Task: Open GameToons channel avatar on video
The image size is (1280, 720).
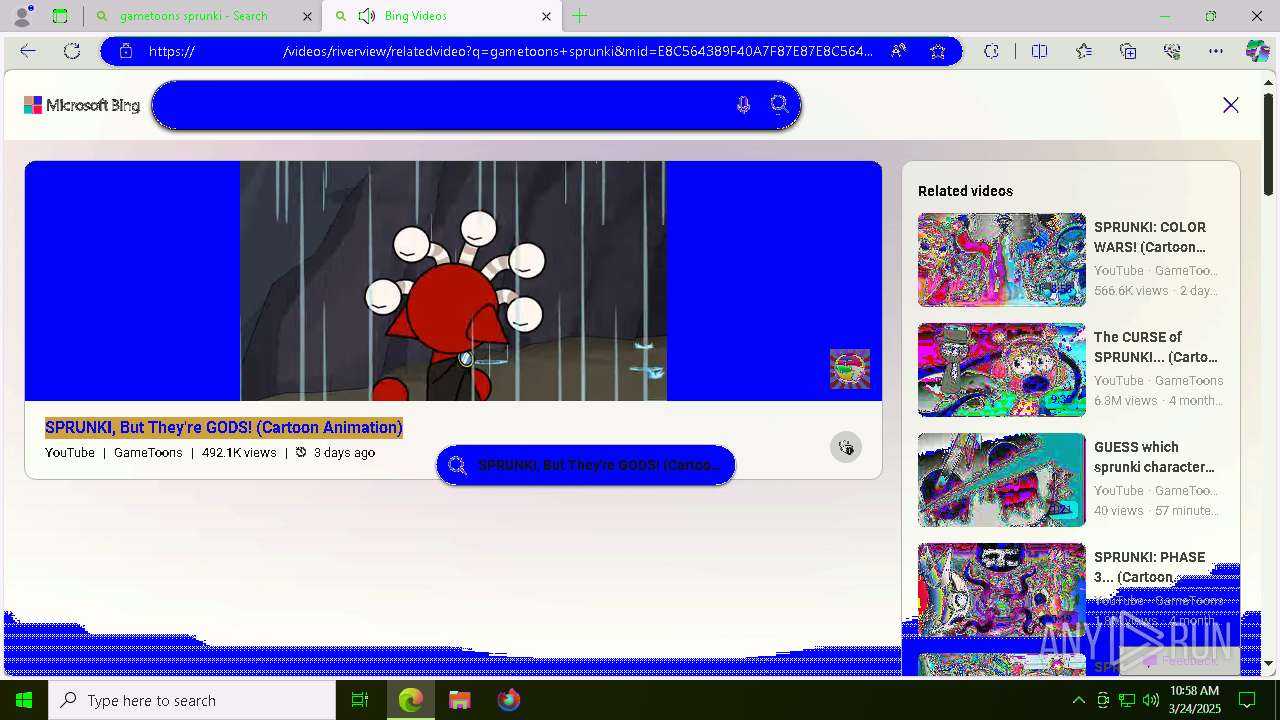Action: click(850, 369)
